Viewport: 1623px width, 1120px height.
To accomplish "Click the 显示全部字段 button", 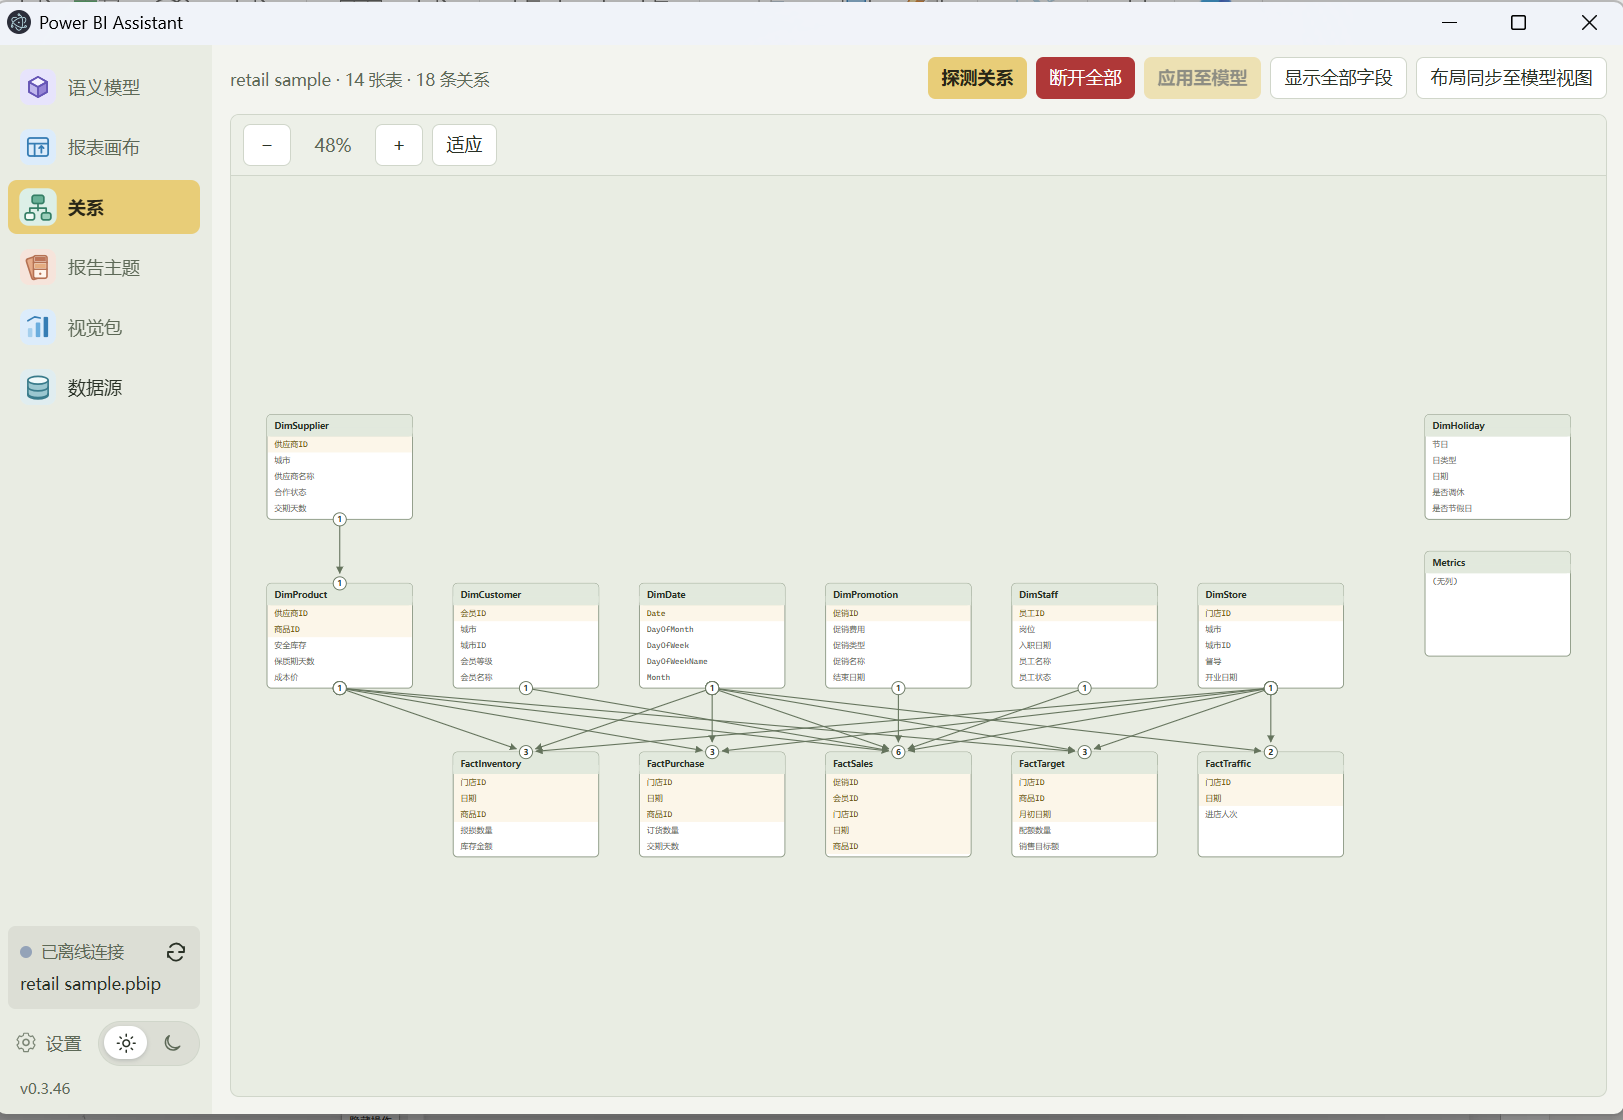I will coord(1338,78).
